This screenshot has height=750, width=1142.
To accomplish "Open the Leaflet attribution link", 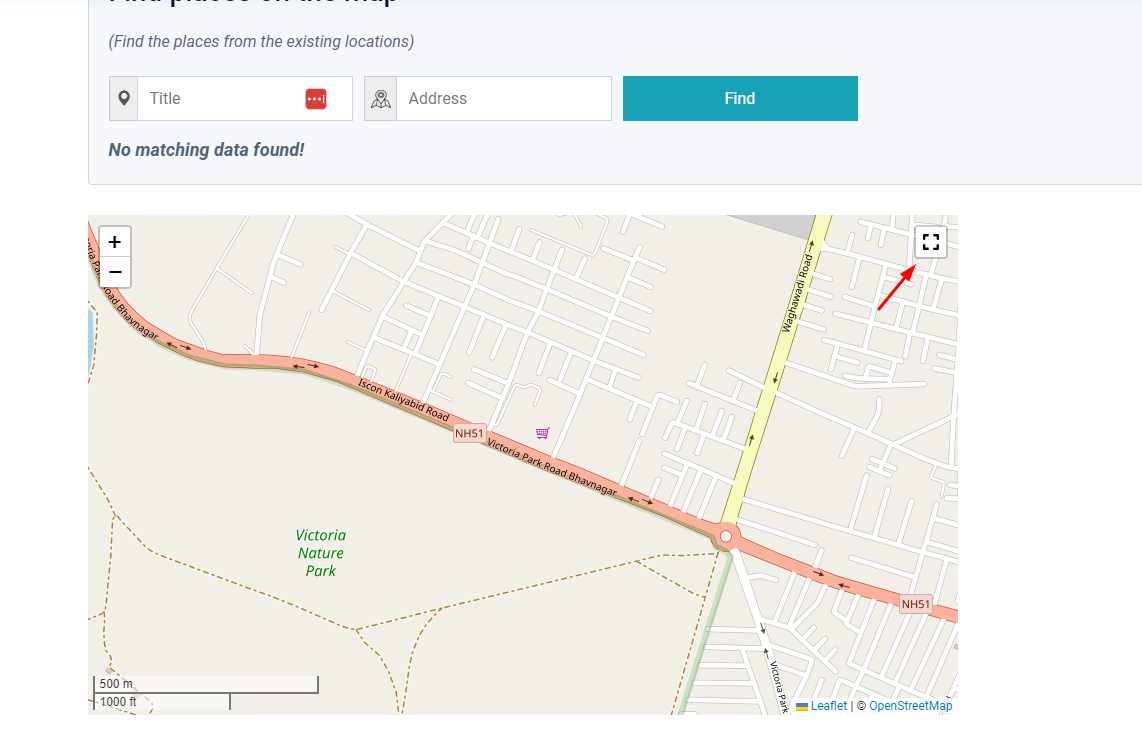I will tap(828, 706).
